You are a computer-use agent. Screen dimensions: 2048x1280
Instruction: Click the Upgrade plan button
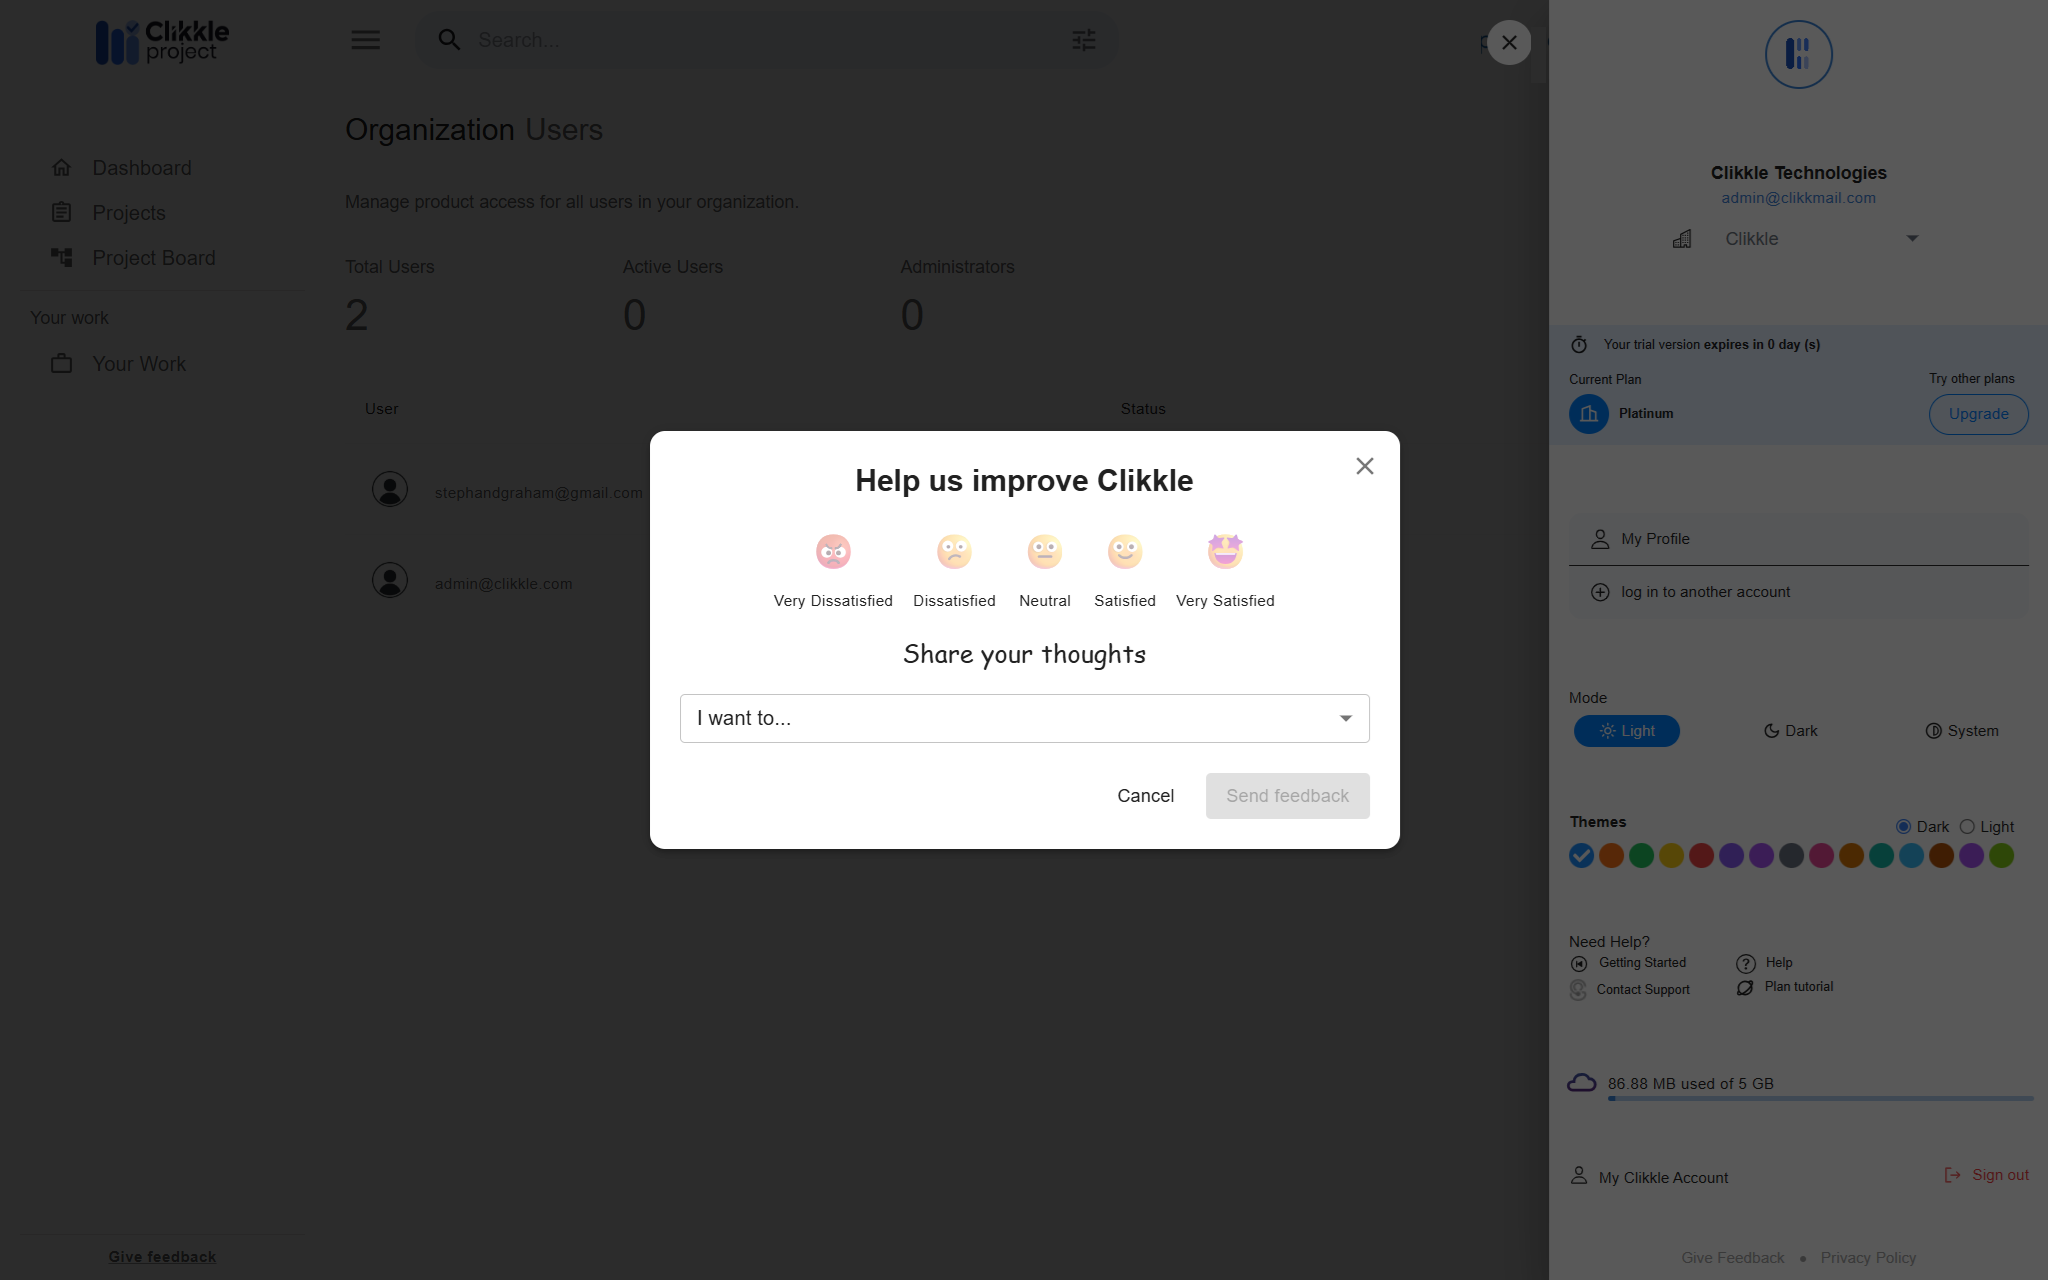(x=1977, y=414)
